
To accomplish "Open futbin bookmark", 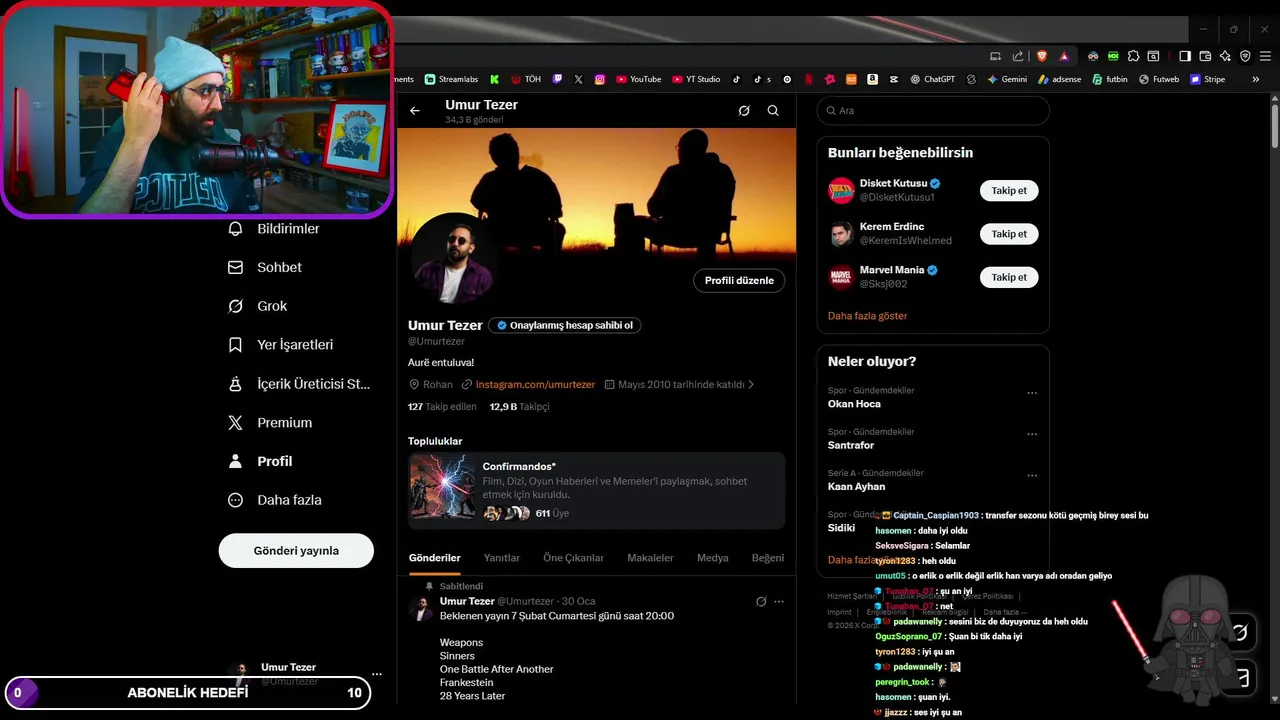I will click(x=1110, y=79).
